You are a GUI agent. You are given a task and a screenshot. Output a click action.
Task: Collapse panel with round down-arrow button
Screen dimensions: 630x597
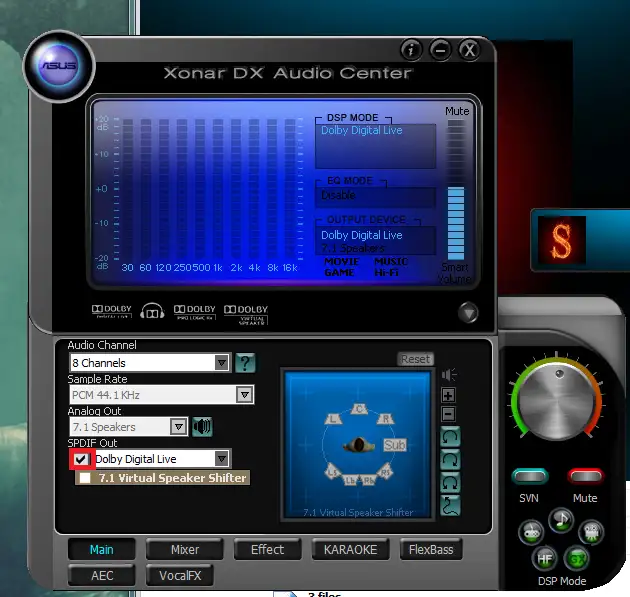pos(468,313)
